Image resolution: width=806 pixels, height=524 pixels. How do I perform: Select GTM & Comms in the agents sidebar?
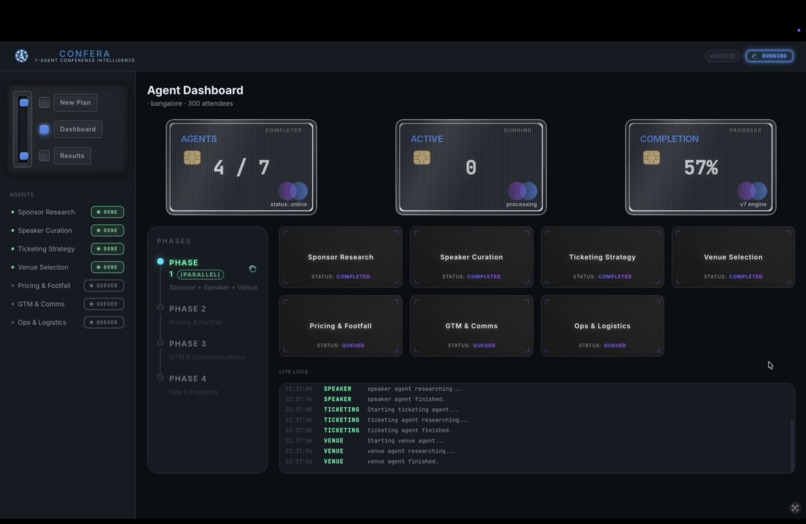[41, 304]
